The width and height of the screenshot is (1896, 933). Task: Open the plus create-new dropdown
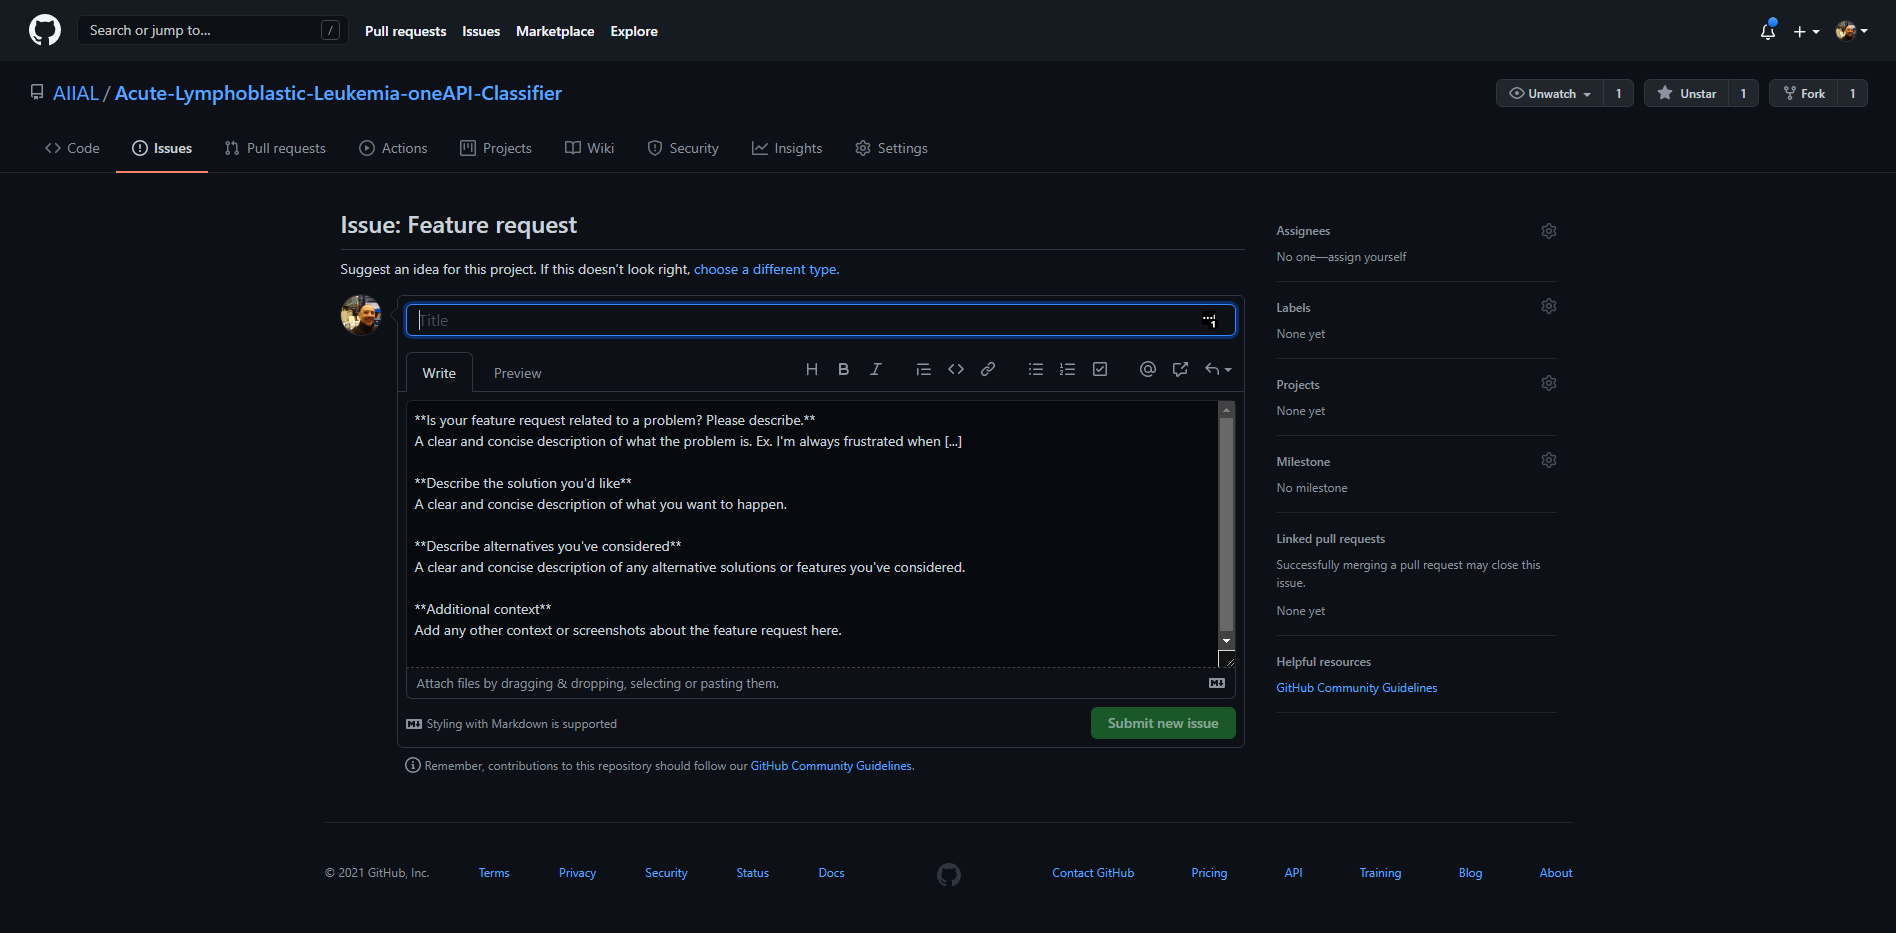[x=1806, y=31]
